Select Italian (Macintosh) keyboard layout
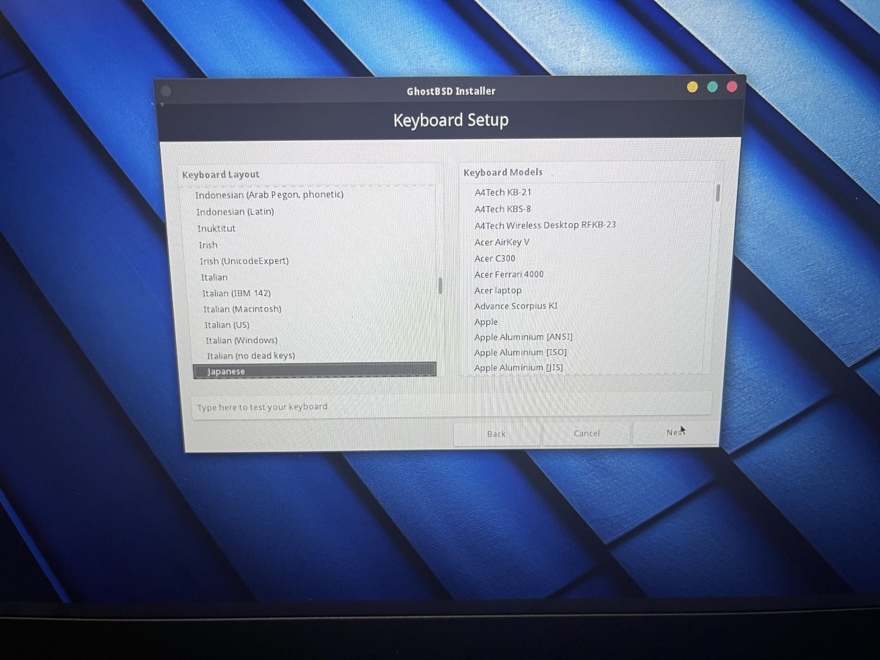Viewport: 880px width, 660px height. [x=242, y=309]
